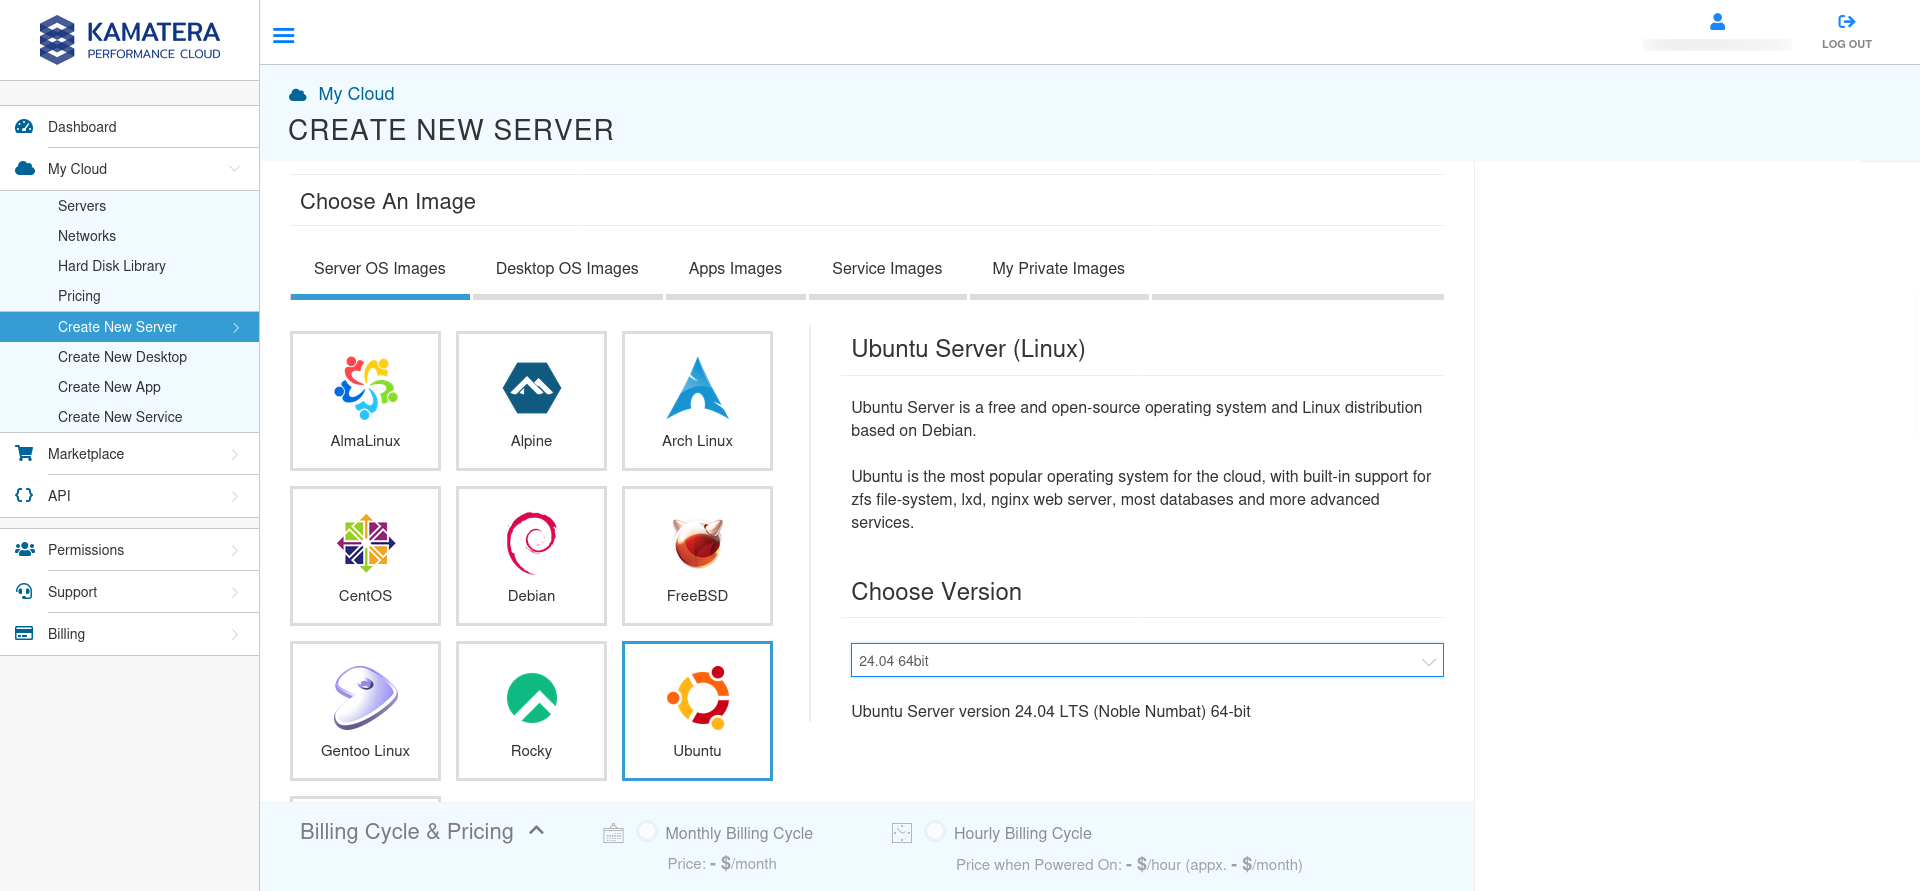The image size is (1920, 891).
Task: Click the hourly billing chart icon
Action: click(902, 833)
